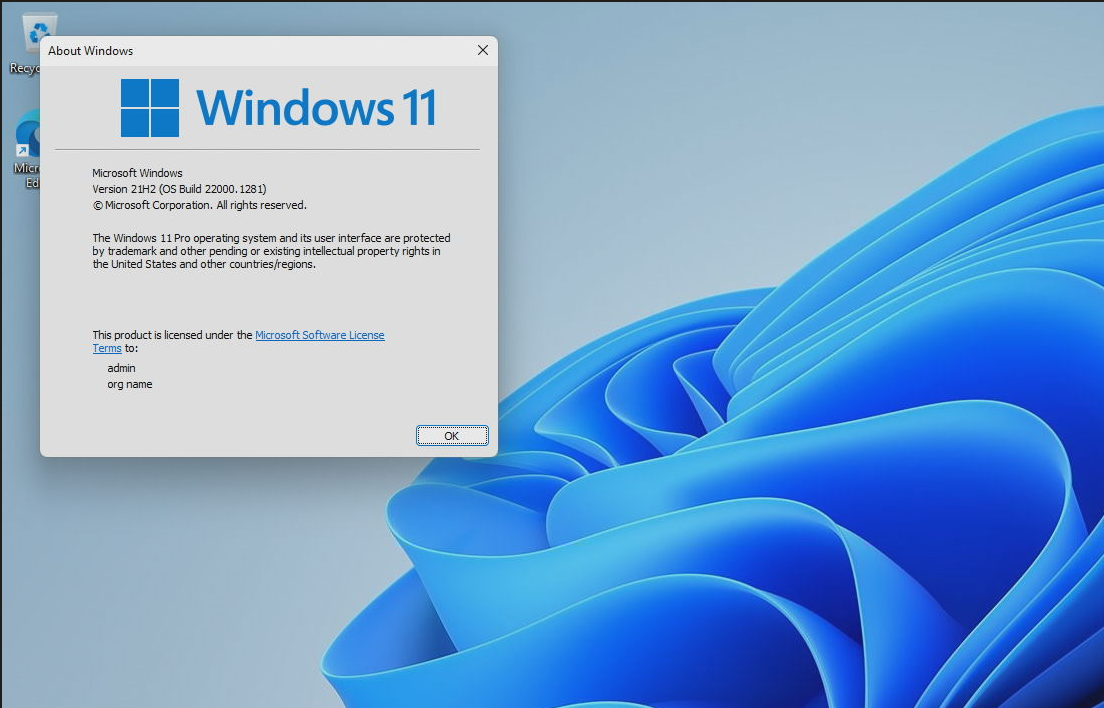Click the 'Microsoft Windows' text line

pyautogui.click(x=137, y=172)
